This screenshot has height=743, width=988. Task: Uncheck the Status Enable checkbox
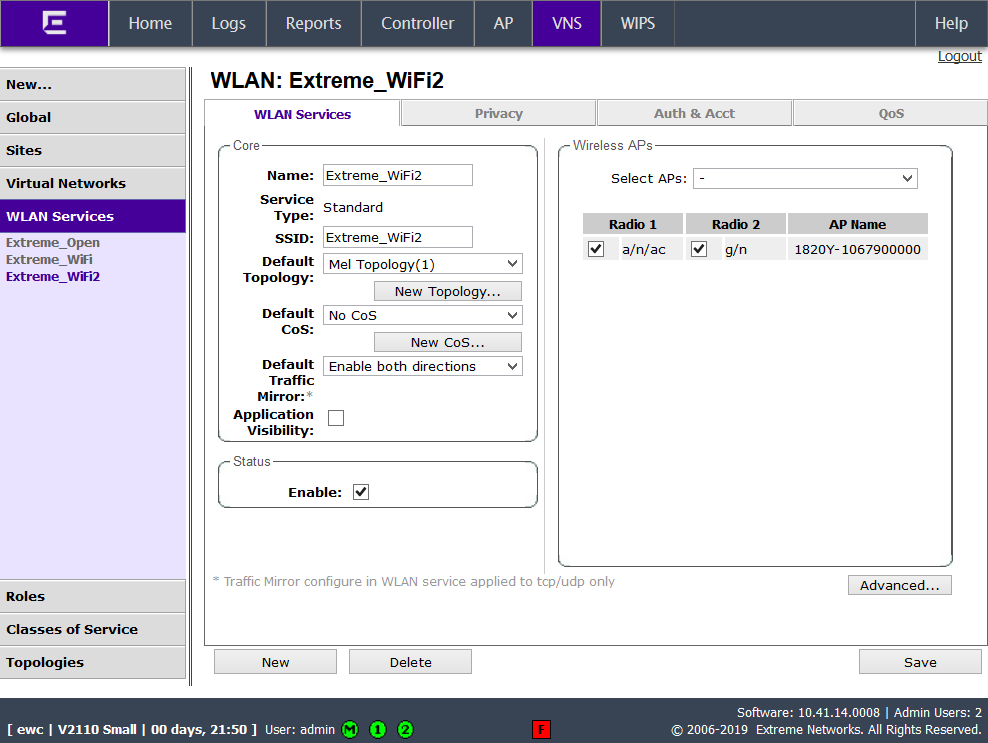click(361, 492)
